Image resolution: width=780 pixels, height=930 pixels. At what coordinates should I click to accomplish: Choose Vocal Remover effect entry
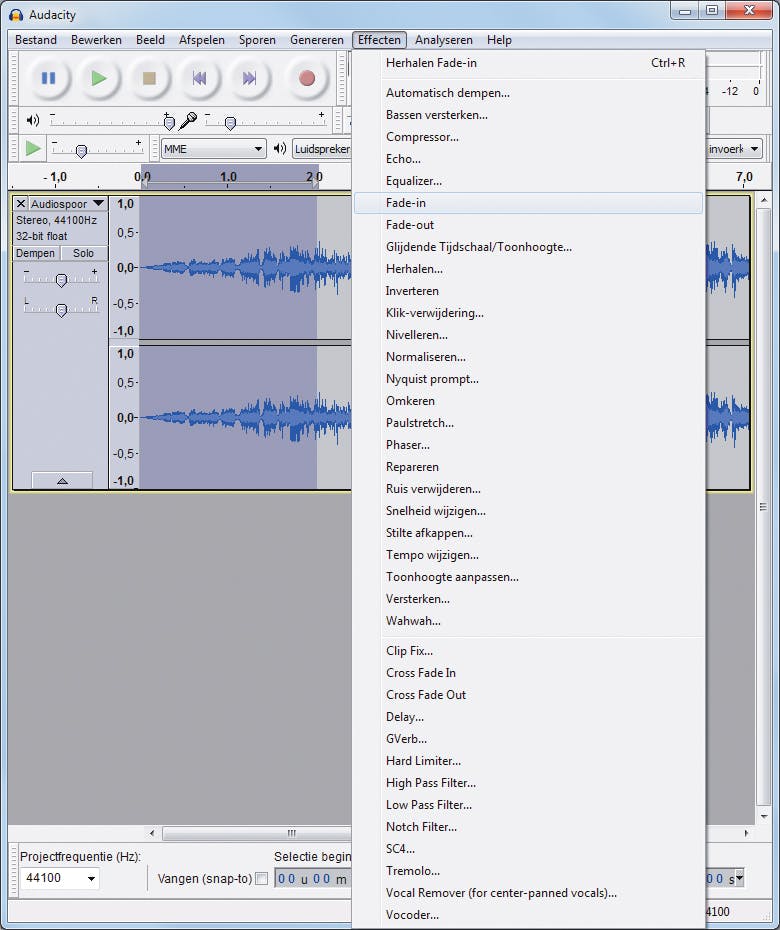pos(501,893)
